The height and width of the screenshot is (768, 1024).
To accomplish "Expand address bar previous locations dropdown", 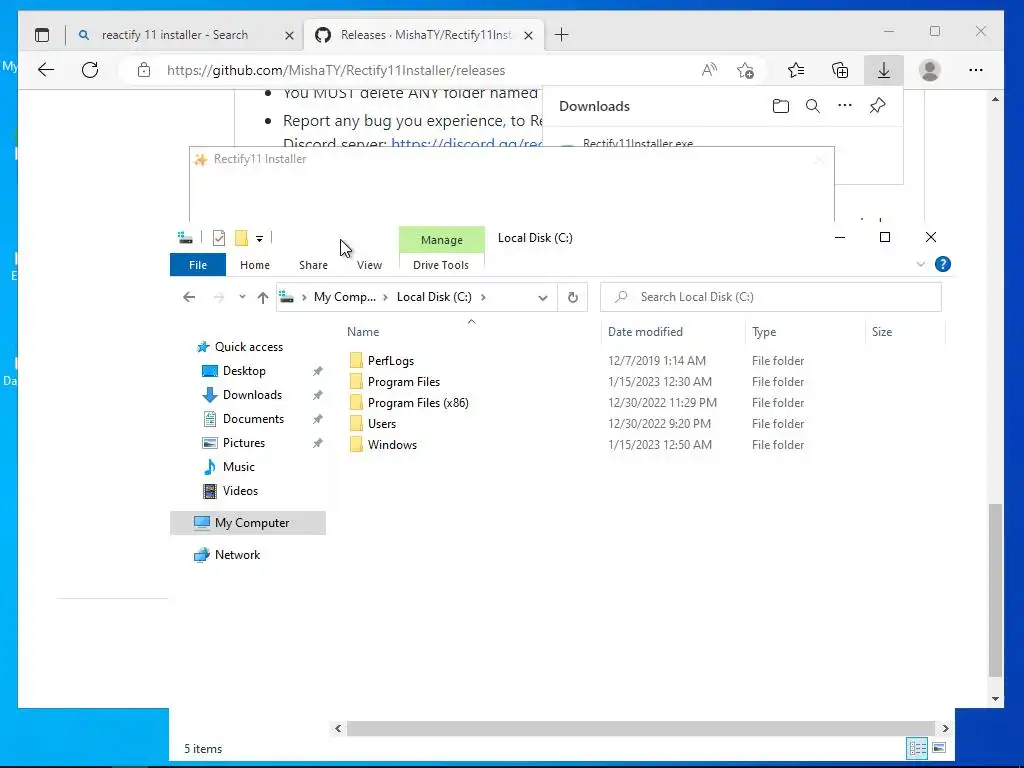I will pyautogui.click(x=542, y=298).
